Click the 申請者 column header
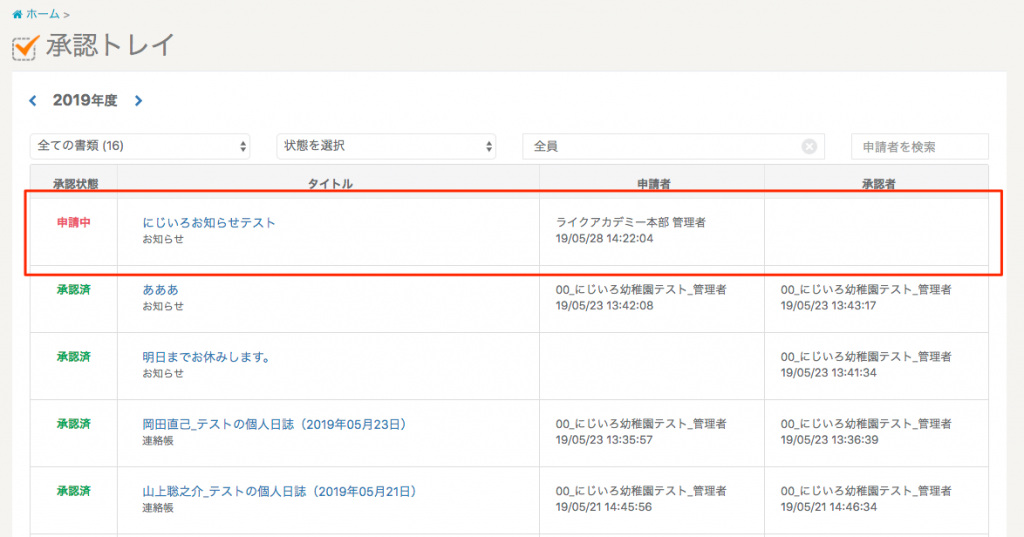Viewport: 1024px width, 537px height. click(x=652, y=184)
